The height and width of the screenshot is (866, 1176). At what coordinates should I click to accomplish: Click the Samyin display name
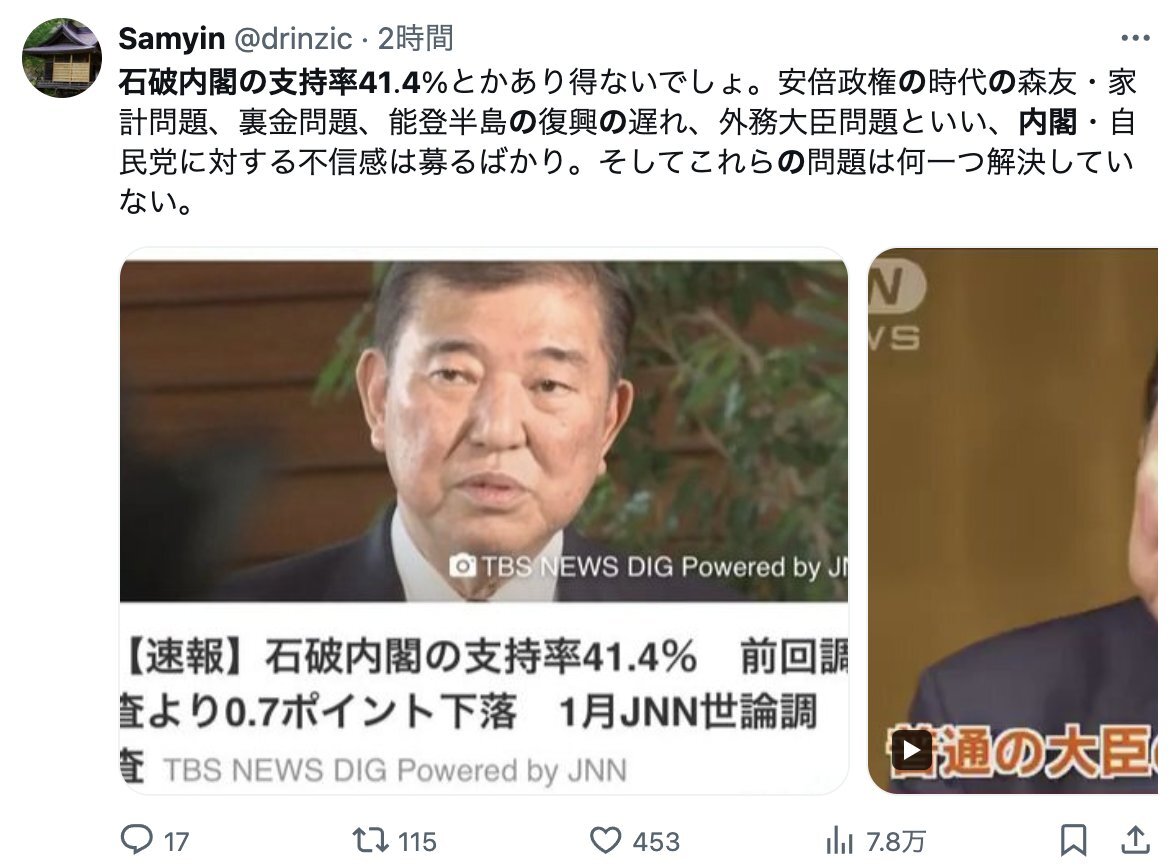point(172,38)
